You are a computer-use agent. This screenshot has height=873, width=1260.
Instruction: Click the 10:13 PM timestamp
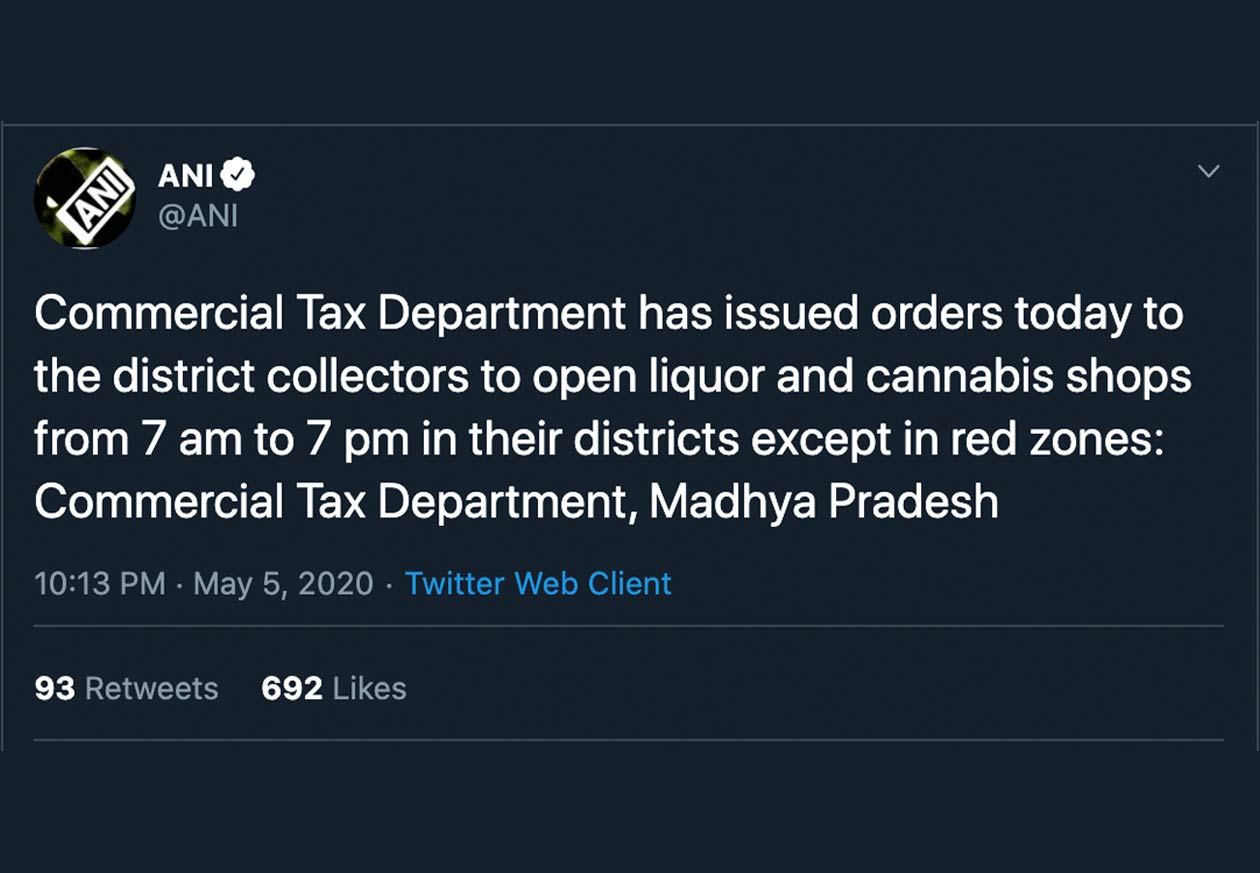click(100, 584)
